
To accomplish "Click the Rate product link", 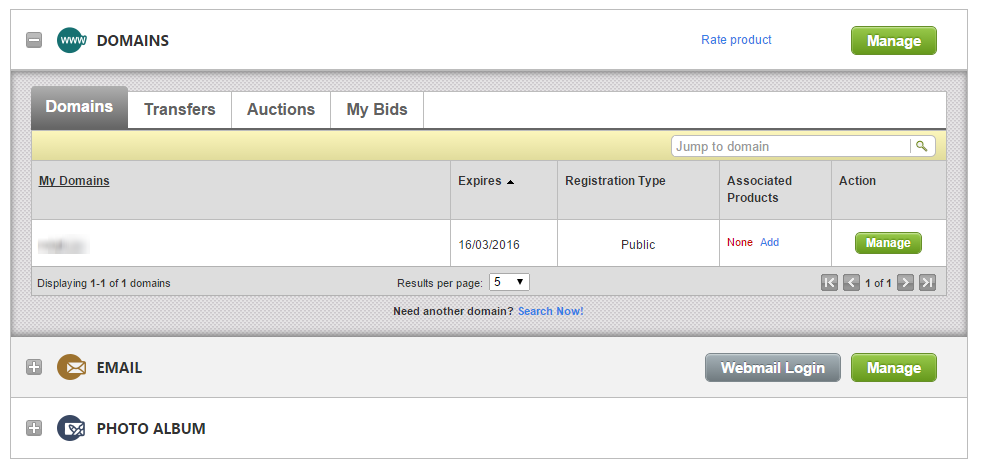I will pyautogui.click(x=736, y=40).
